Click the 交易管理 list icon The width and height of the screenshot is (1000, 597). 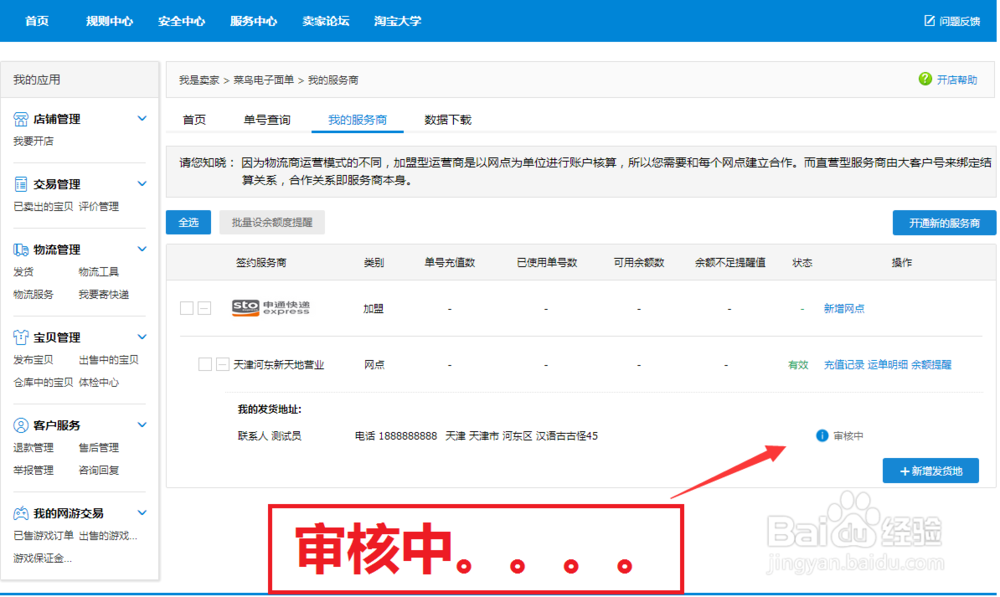(21, 184)
